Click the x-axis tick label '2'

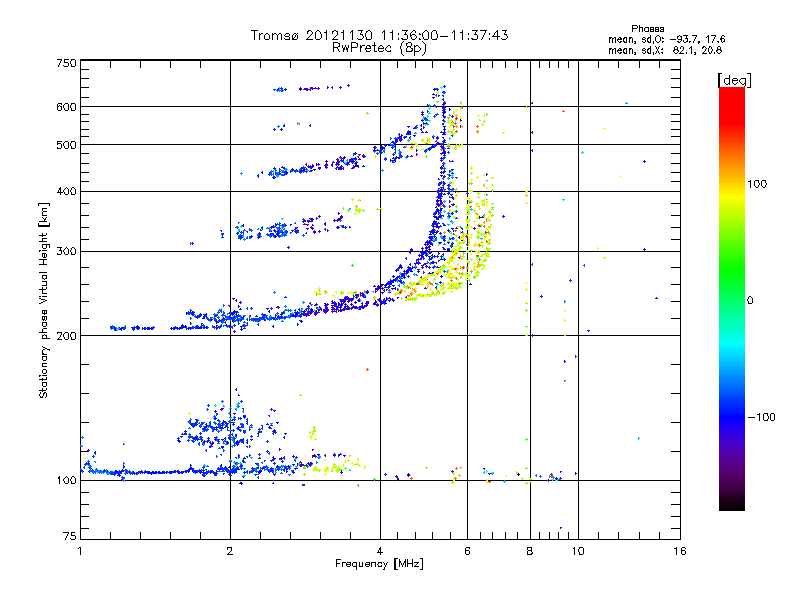pos(230,551)
